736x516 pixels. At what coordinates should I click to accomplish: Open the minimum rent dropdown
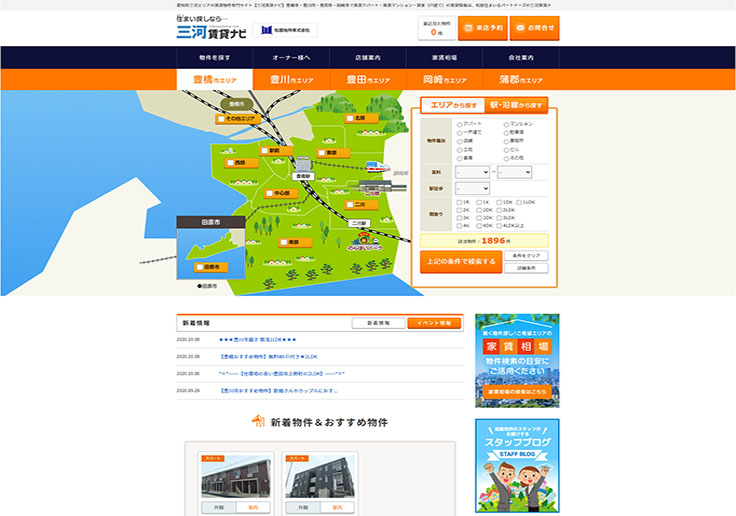pyautogui.click(x=471, y=172)
